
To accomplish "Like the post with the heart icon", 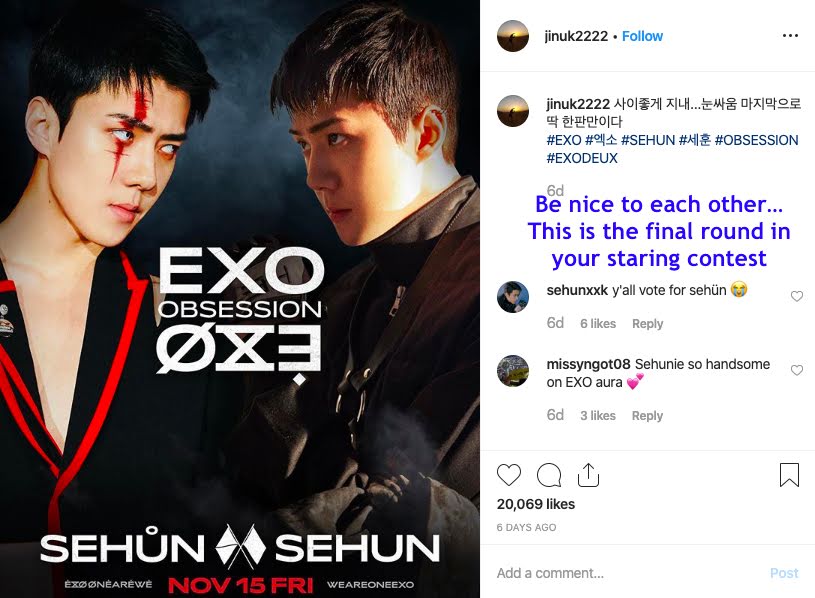I will (x=509, y=475).
